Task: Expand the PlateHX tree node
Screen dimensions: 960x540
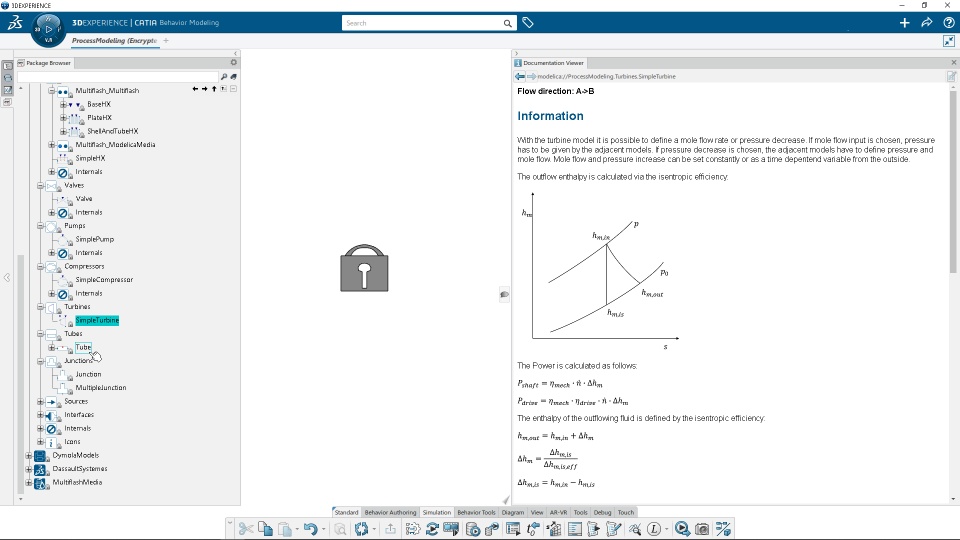Action: [x=63, y=118]
